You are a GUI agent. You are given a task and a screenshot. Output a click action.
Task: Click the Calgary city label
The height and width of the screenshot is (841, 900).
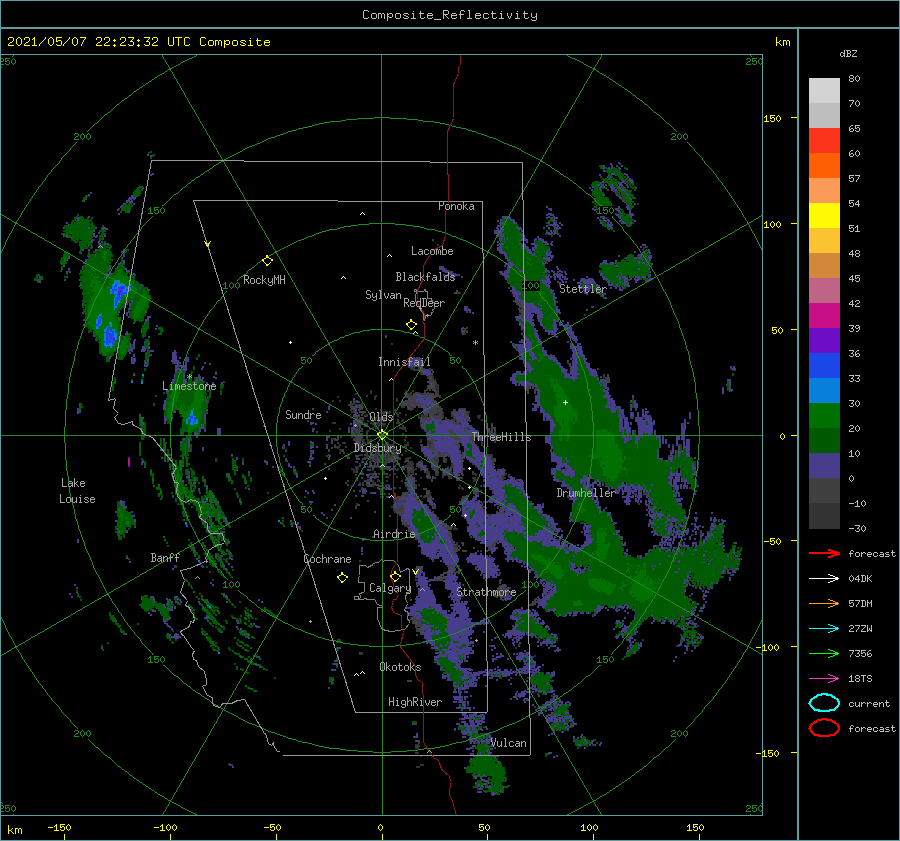(390, 588)
